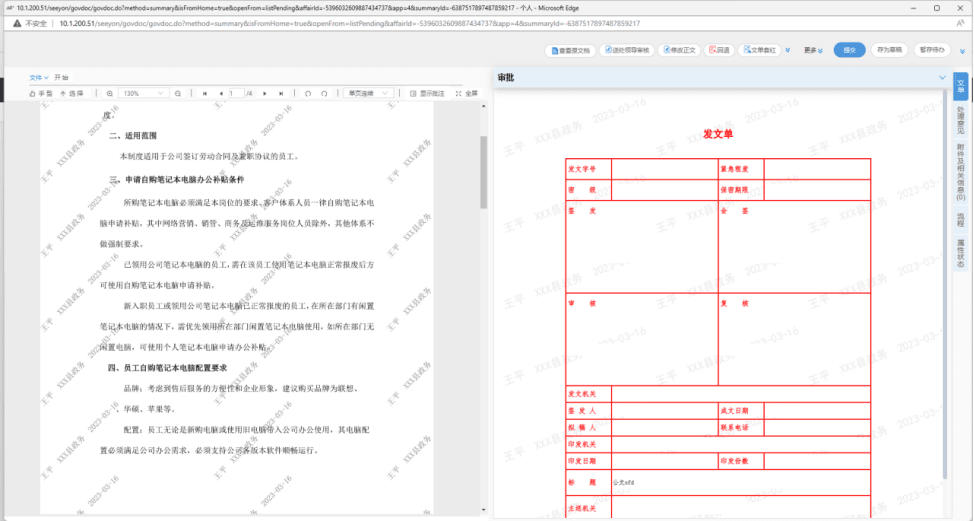
Task: Switch viewer to 全屏 fullscreen
Action: pyautogui.click(x=467, y=93)
